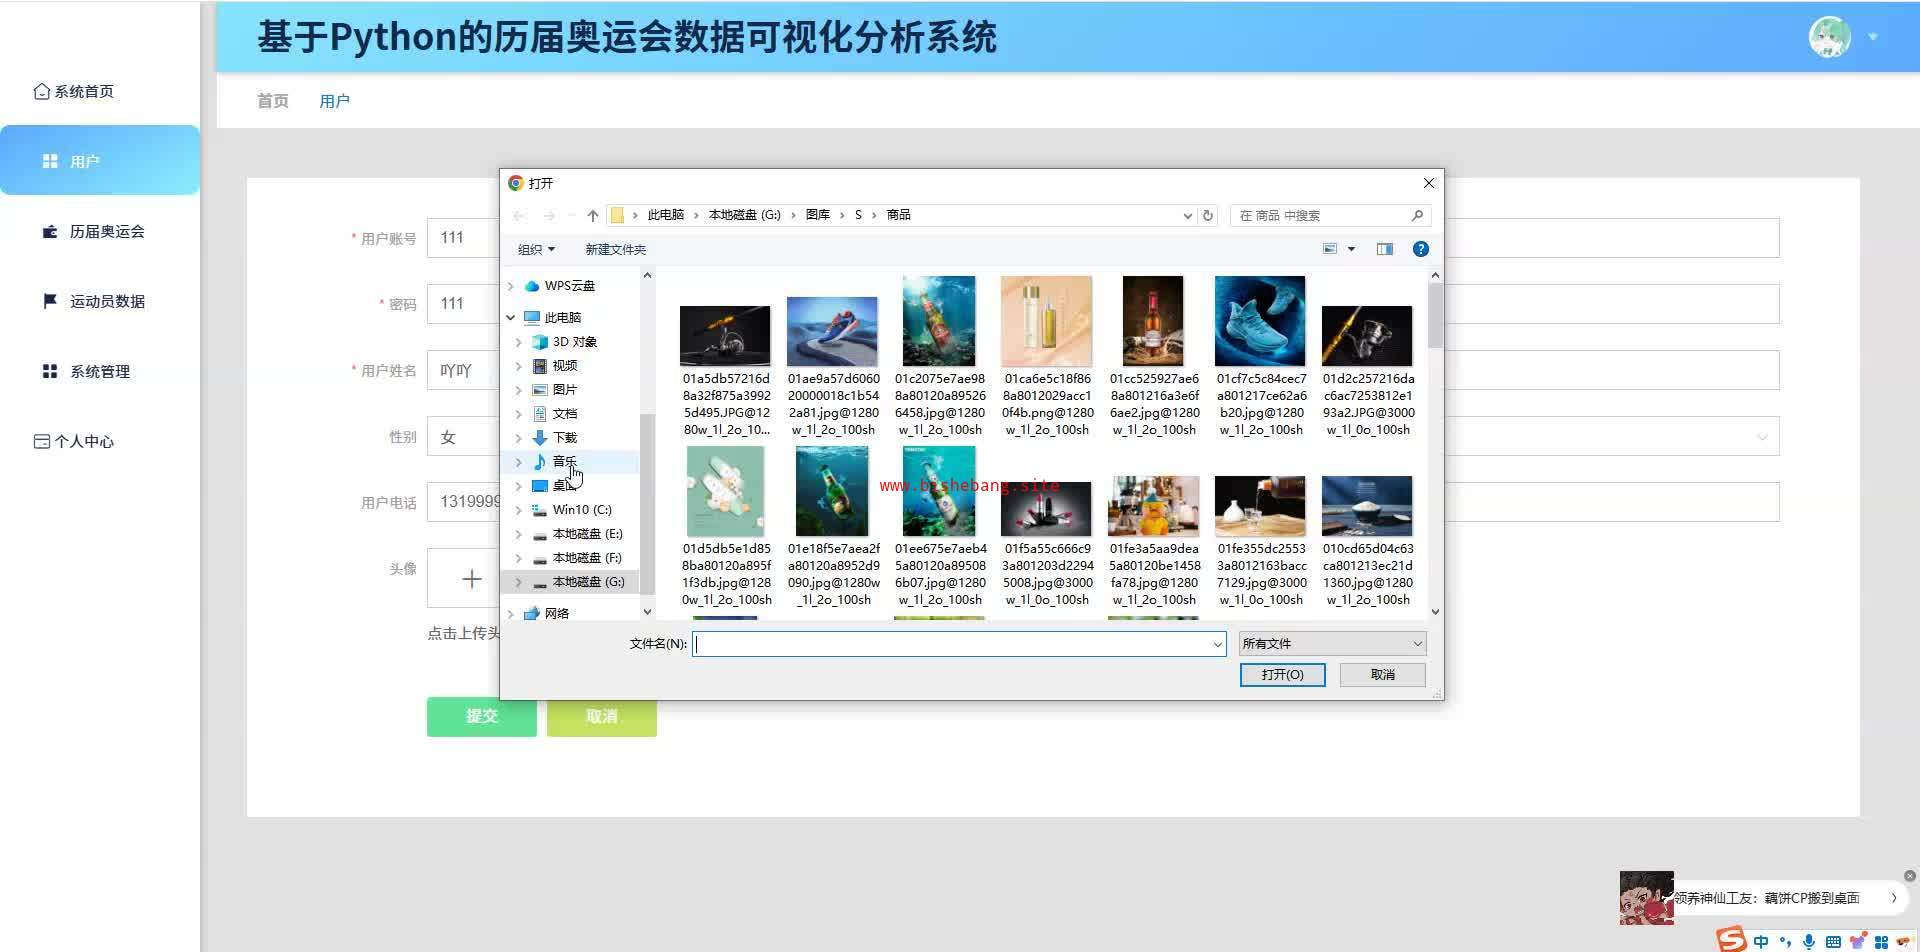This screenshot has width=1920, height=952.
Task: Click the plus icon to upload avatar
Action: pos(472,579)
